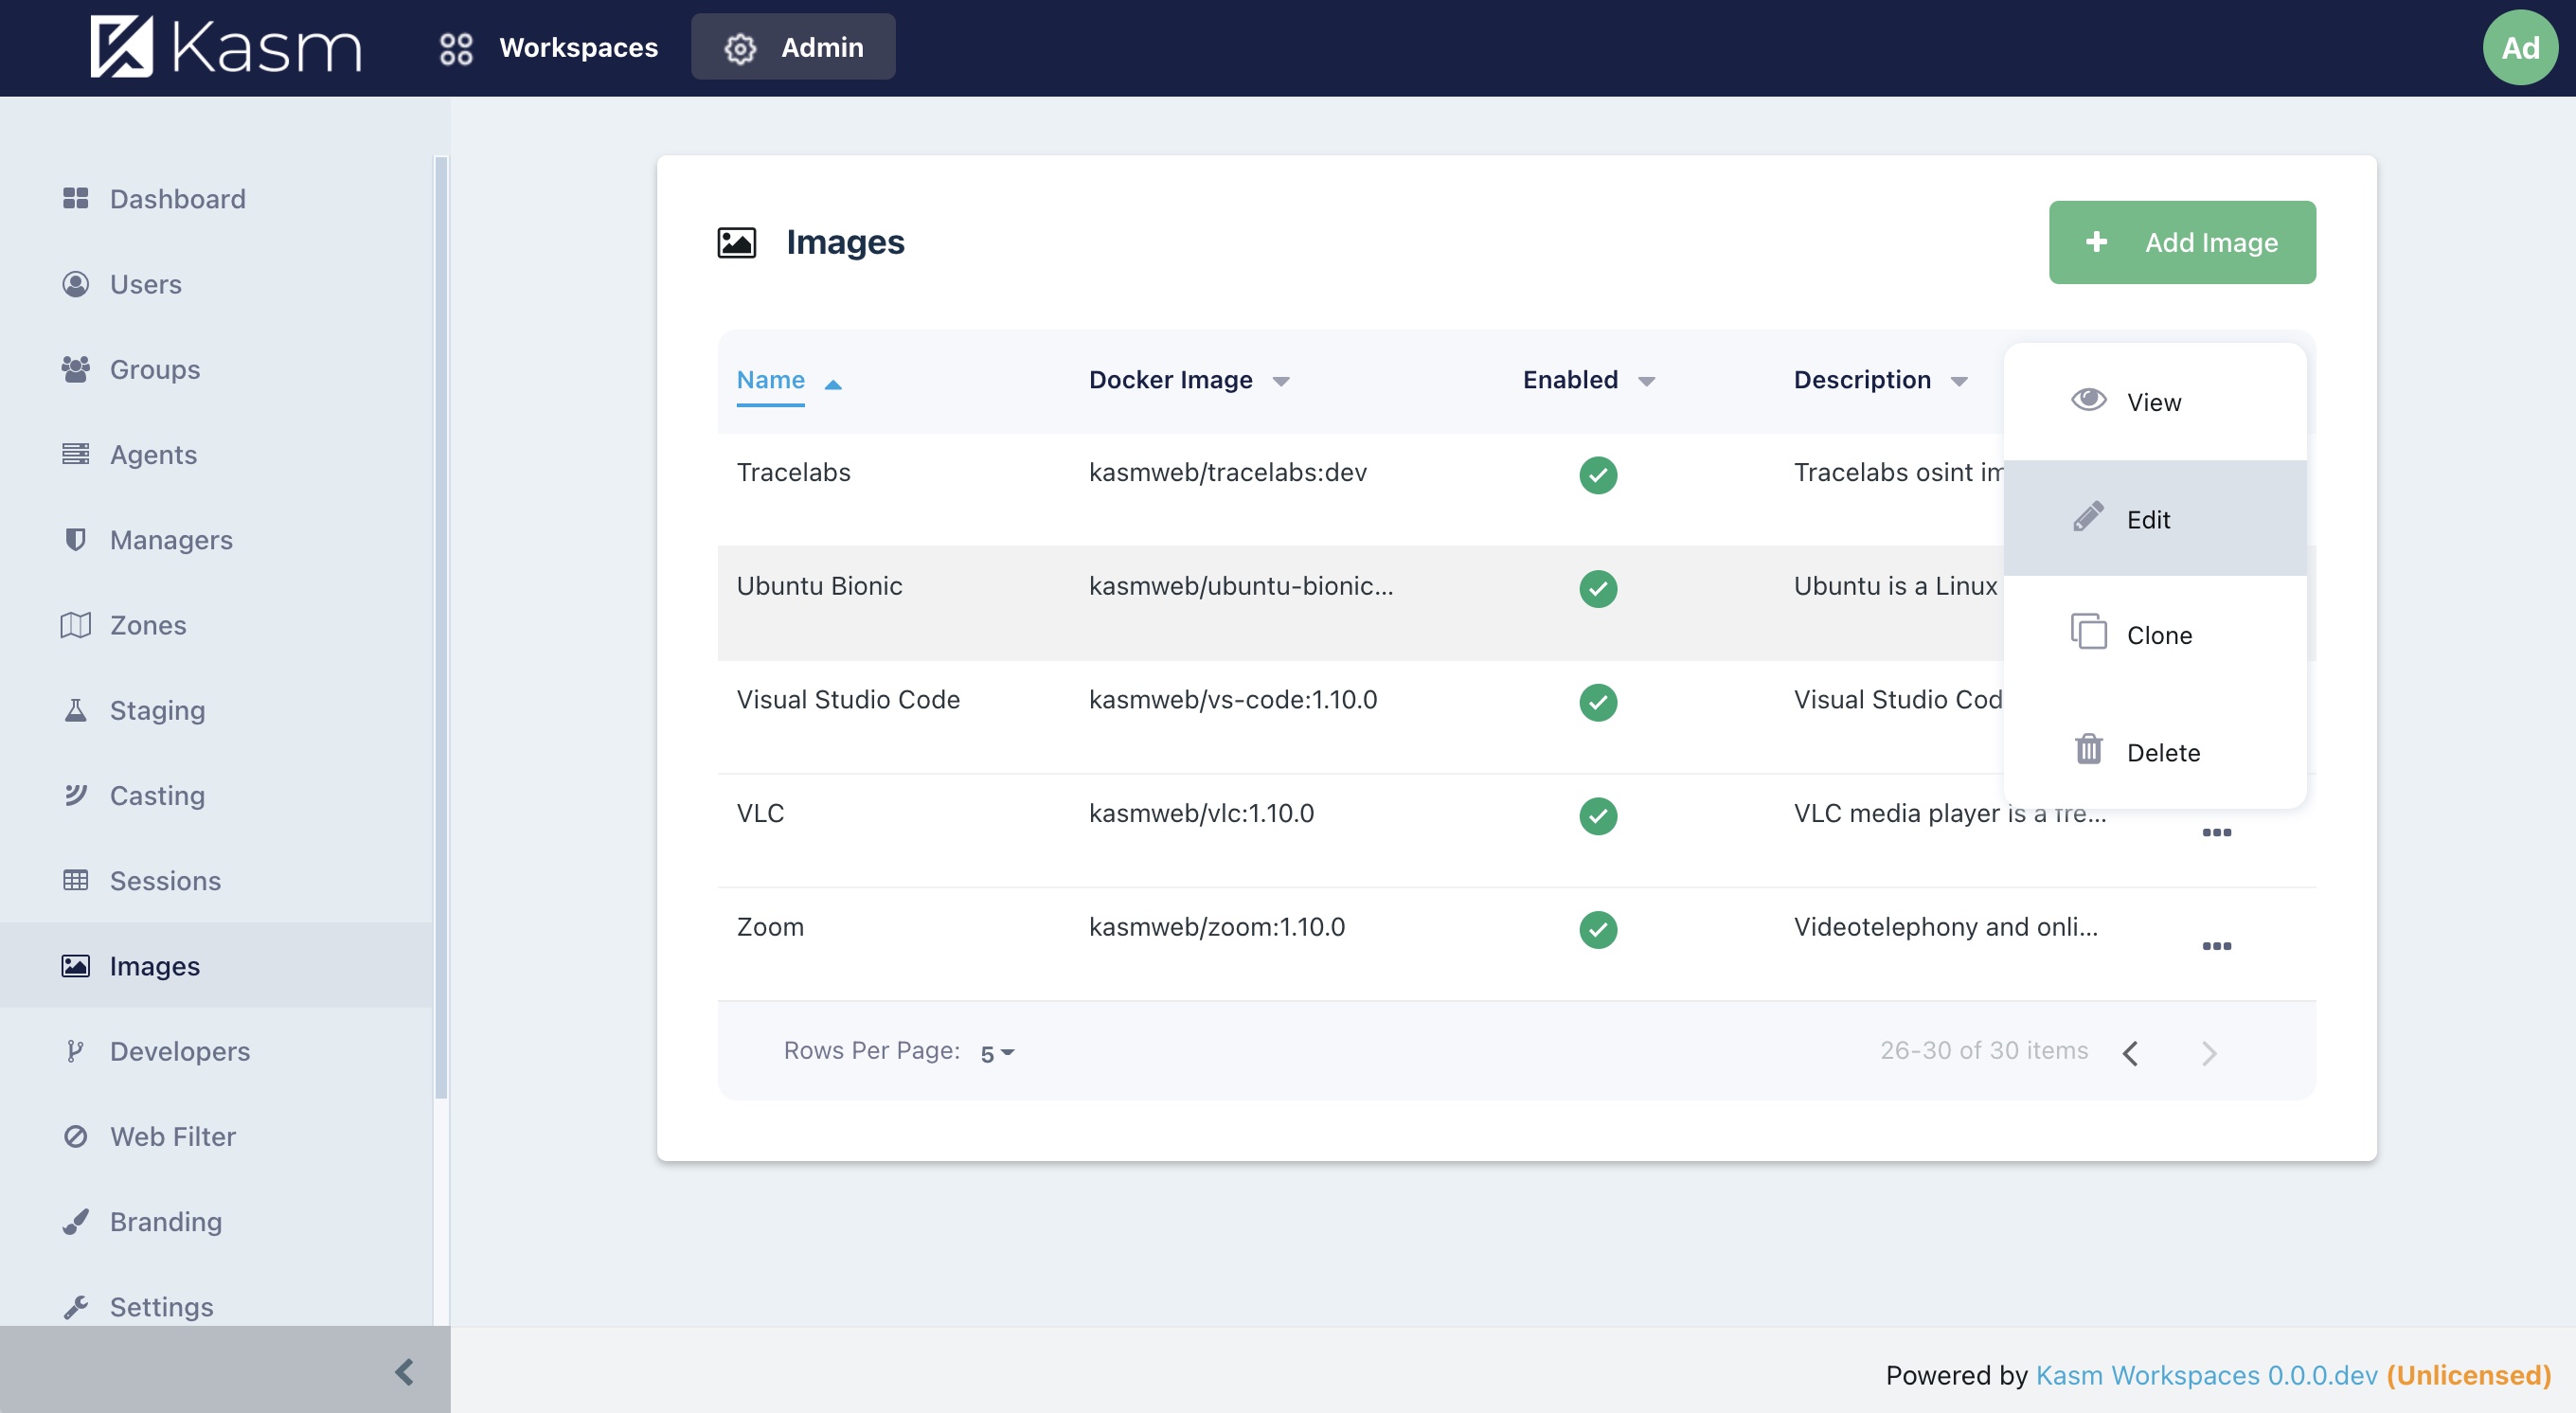Open the Rows Per Page dropdown

click(x=997, y=1053)
